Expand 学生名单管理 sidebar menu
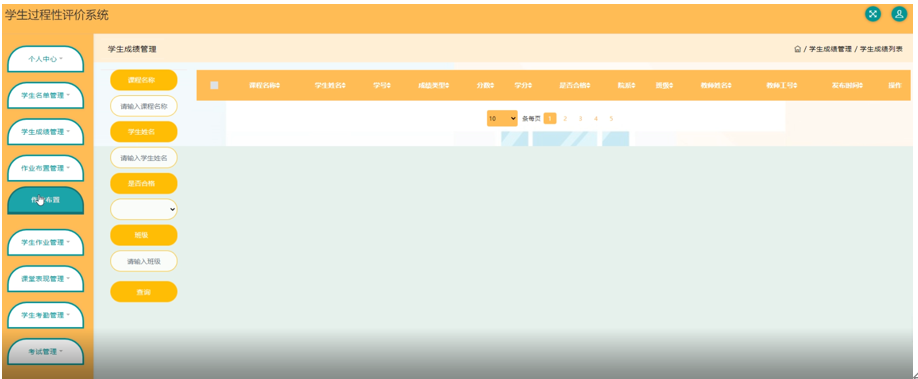 click(46, 95)
